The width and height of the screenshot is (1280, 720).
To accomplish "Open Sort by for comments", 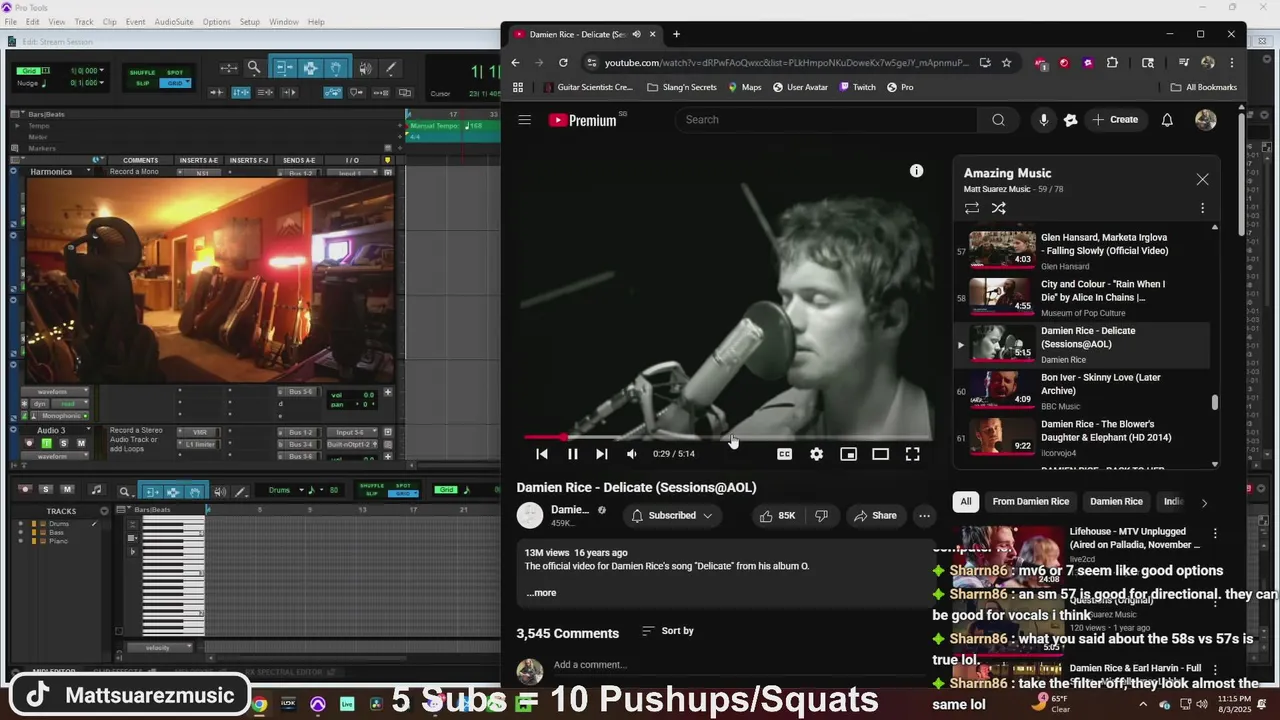I will click(x=667, y=631).
